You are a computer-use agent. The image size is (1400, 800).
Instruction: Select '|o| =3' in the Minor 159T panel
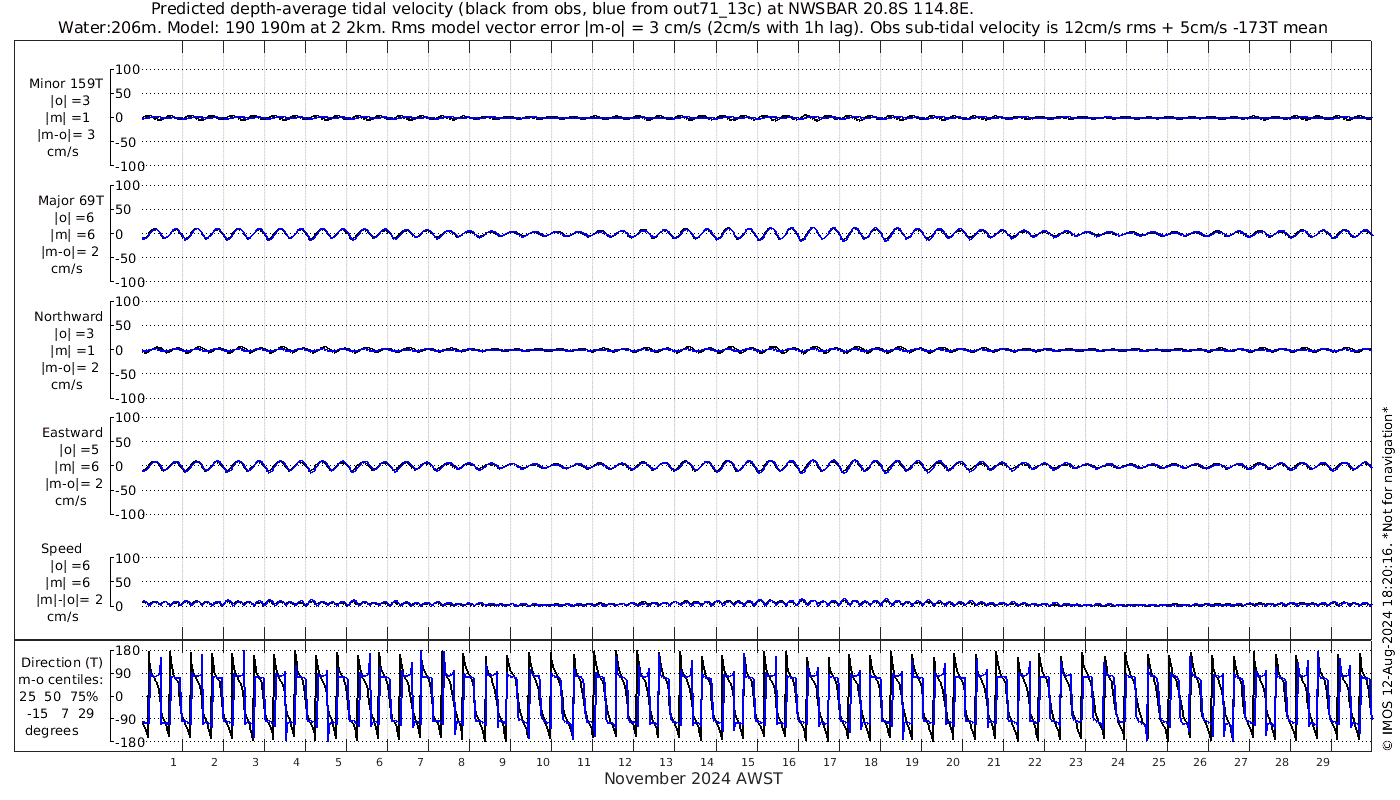click(x=72, y=101)
